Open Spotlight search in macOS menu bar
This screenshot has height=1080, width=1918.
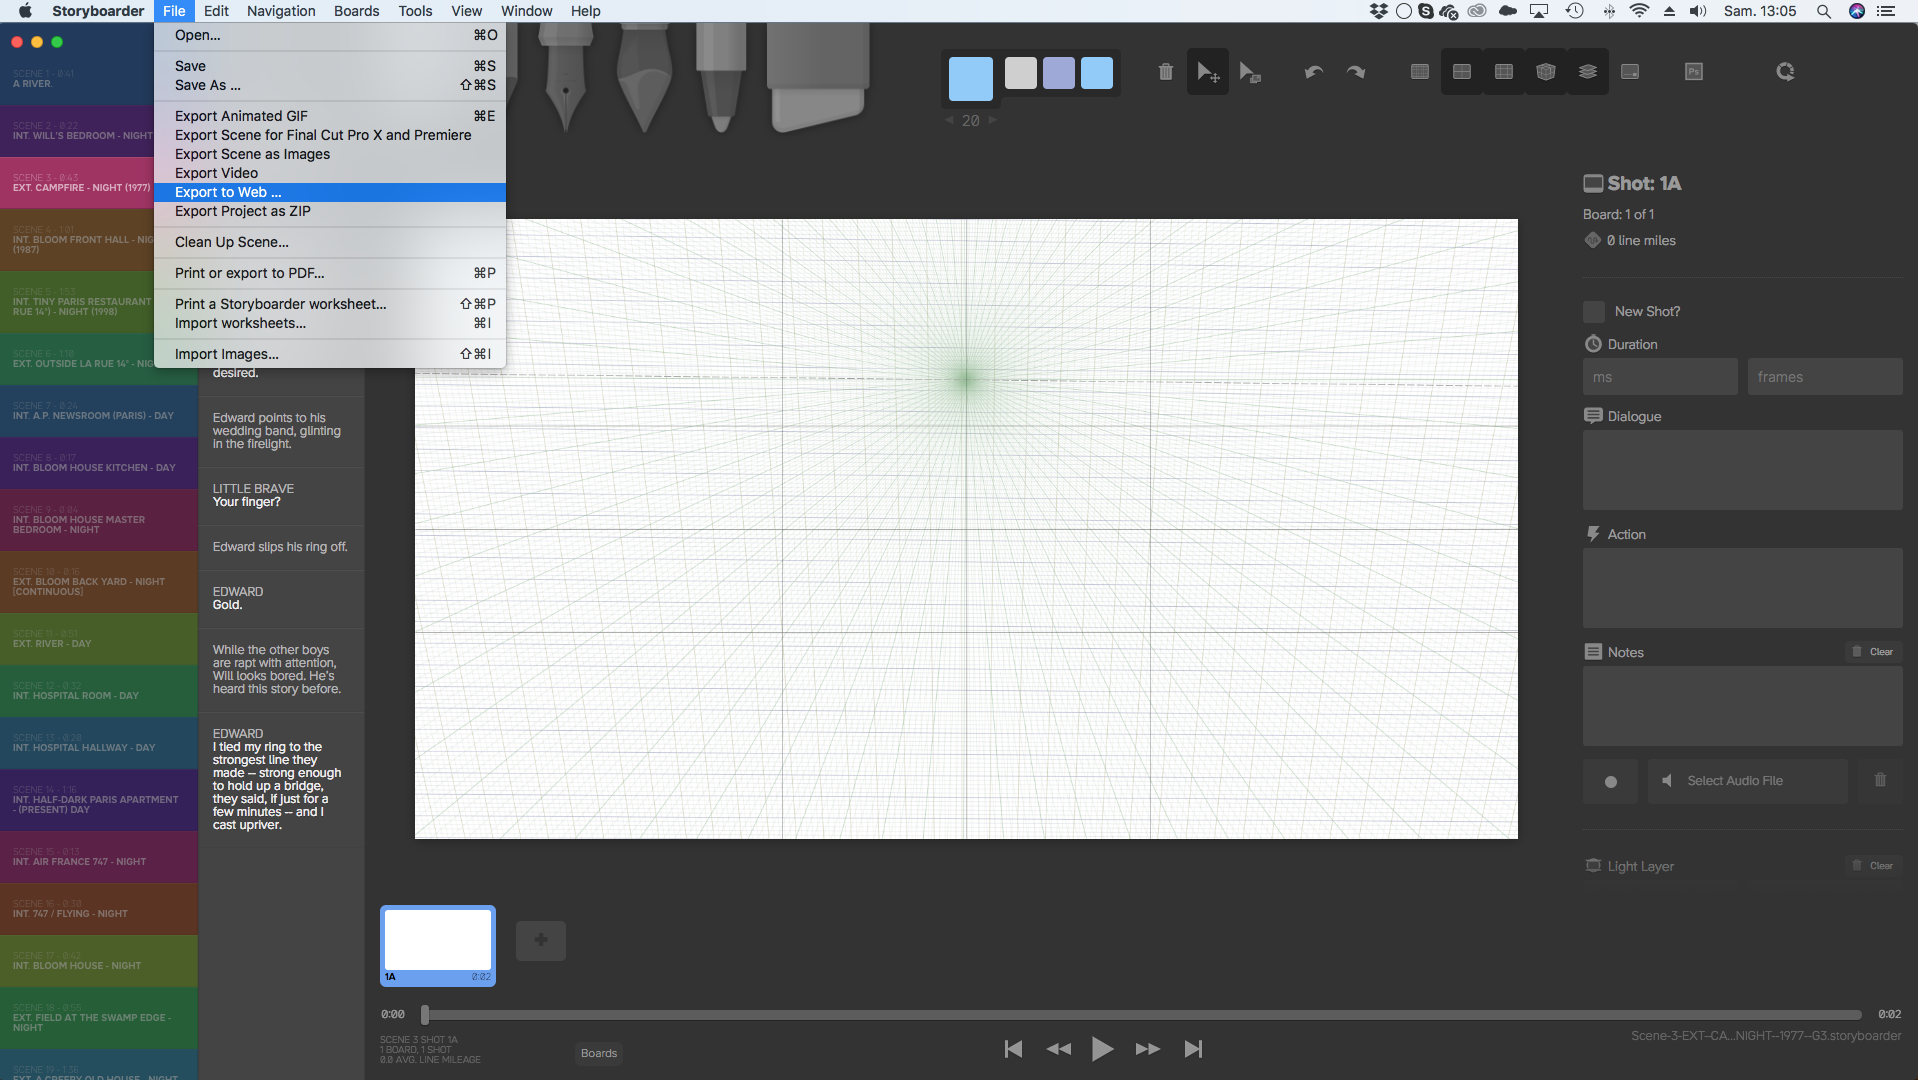(1824, 11)
